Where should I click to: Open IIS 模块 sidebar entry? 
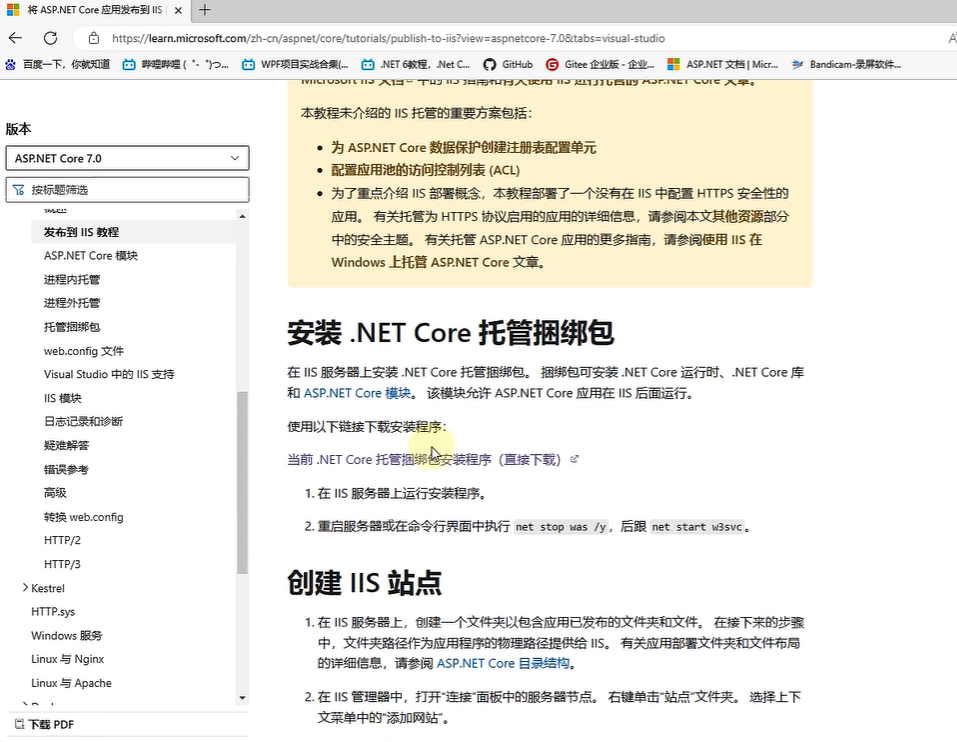(x=62, y=398)
